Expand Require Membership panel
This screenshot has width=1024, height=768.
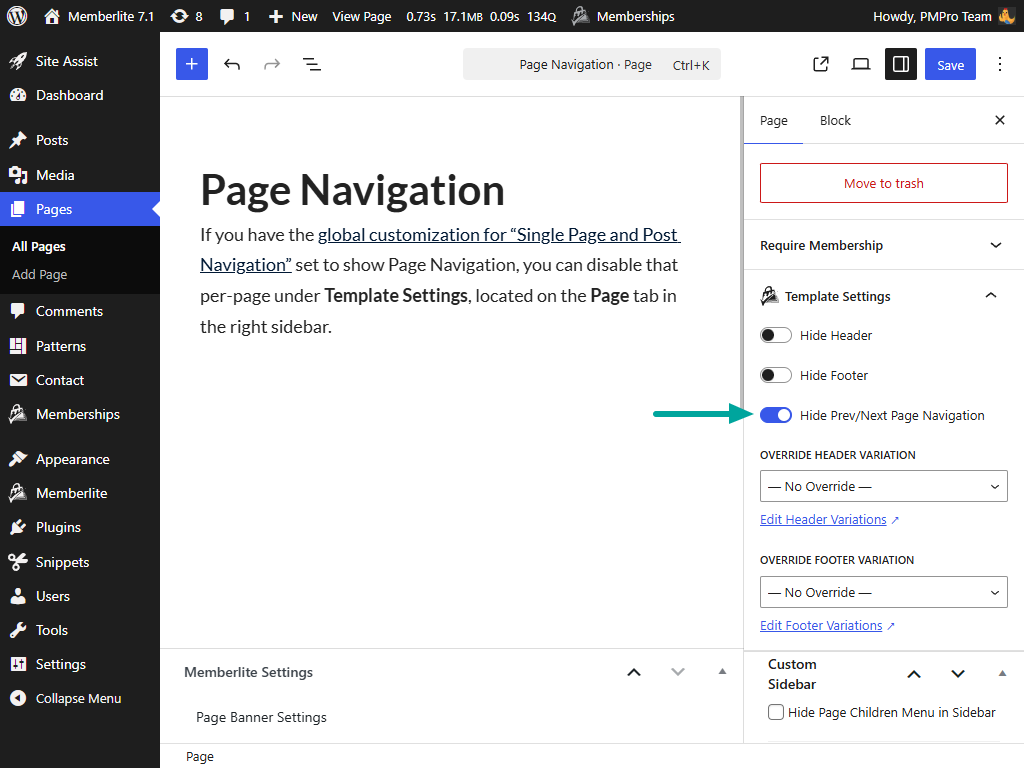884,246
